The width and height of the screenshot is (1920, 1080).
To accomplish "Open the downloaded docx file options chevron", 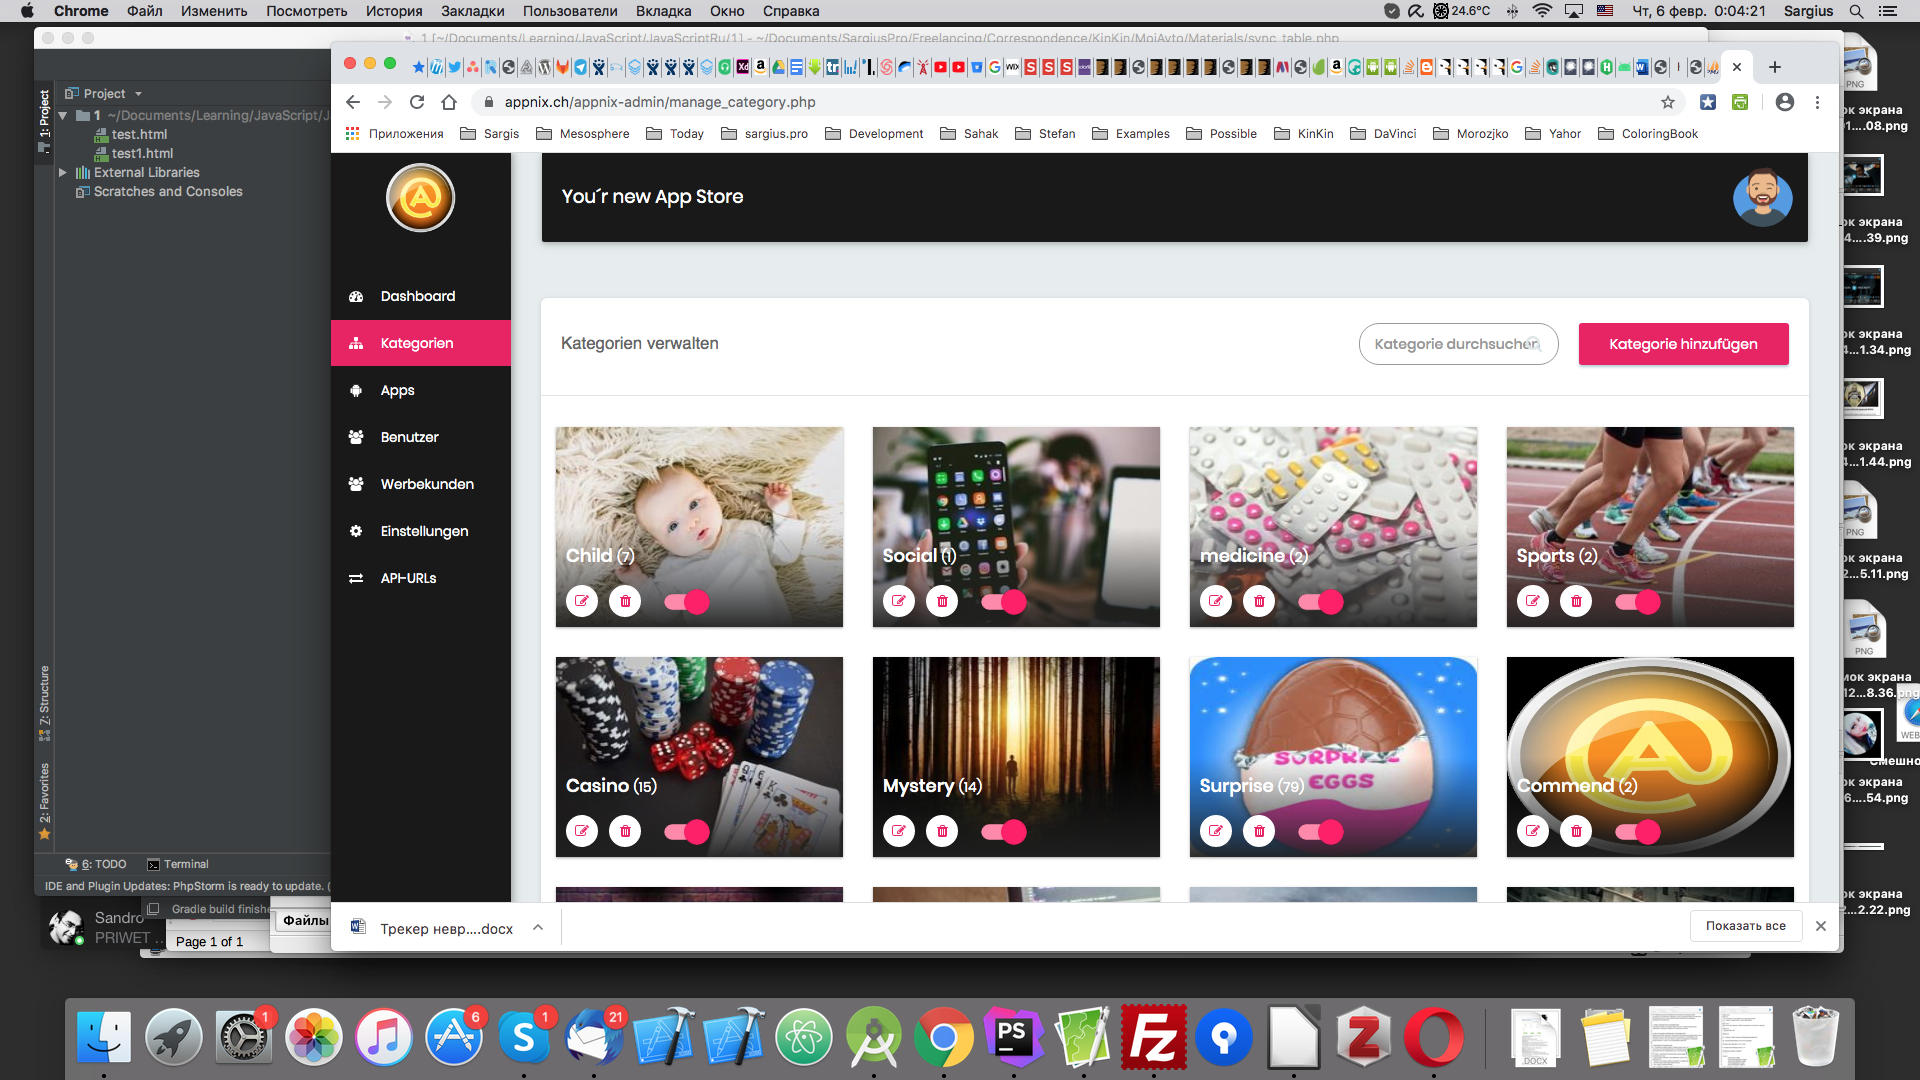I will coord(538,927).
